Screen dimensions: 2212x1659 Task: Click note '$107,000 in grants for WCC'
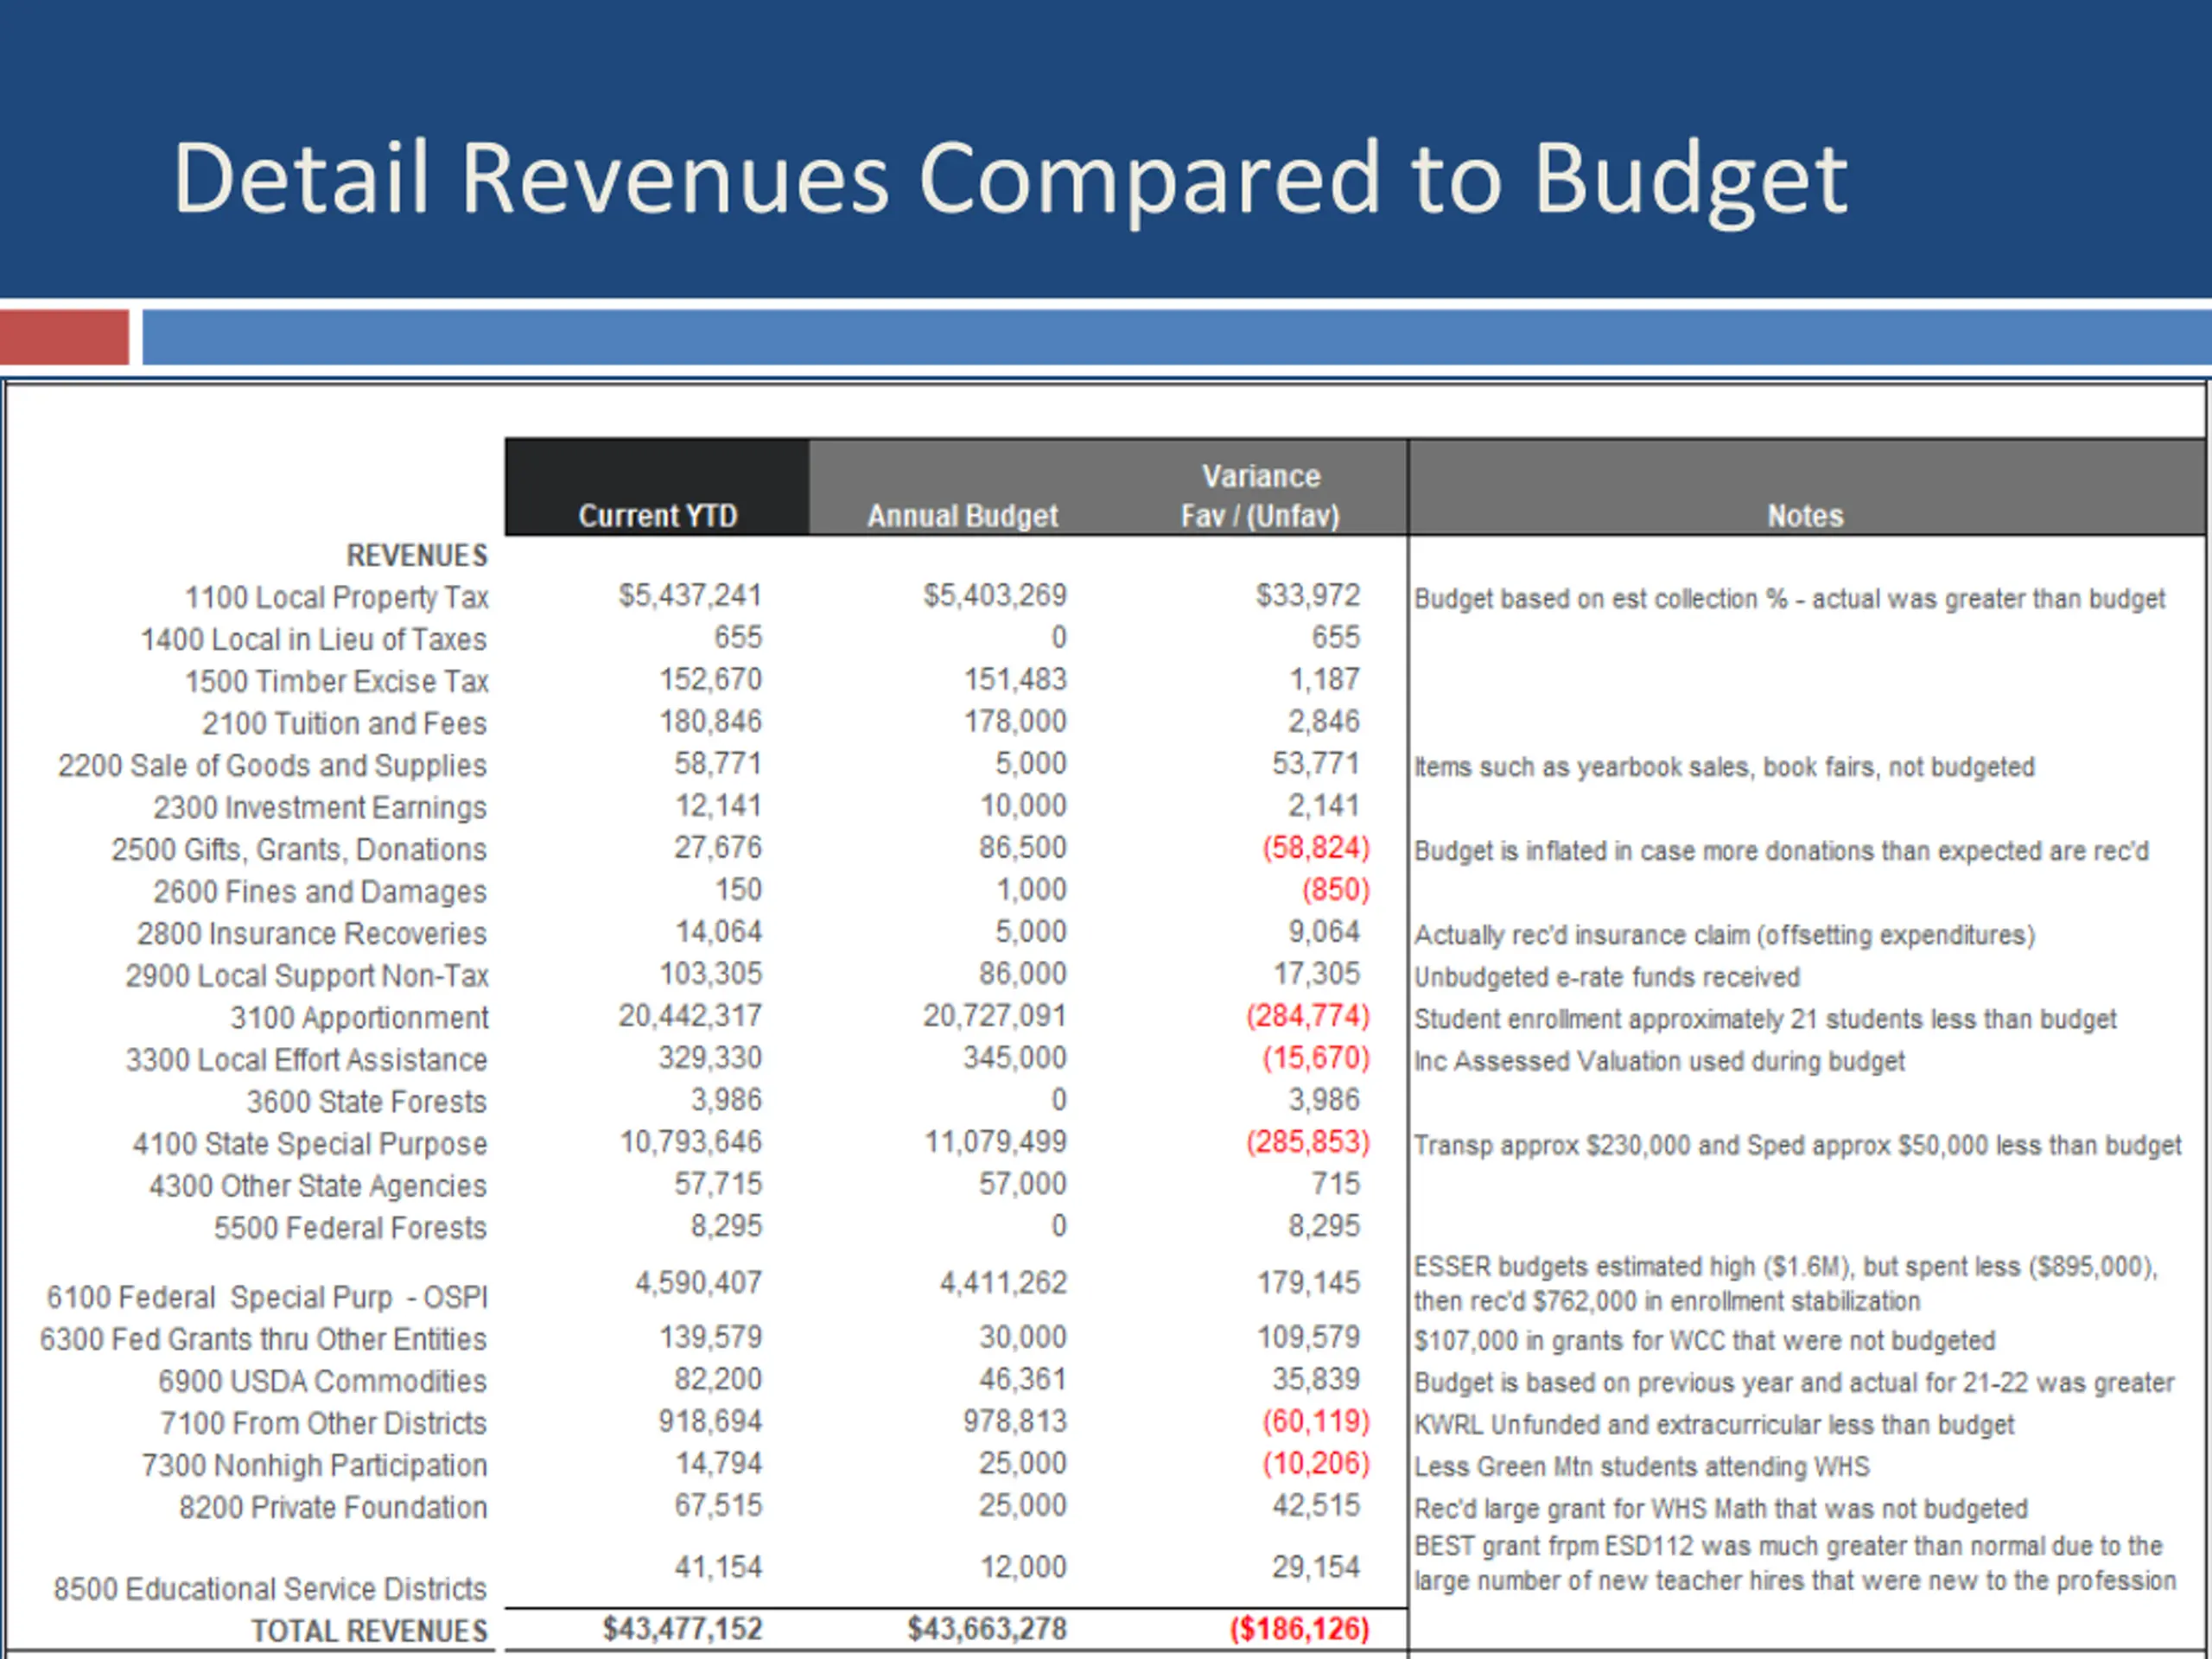[x=1704, y=1341]
